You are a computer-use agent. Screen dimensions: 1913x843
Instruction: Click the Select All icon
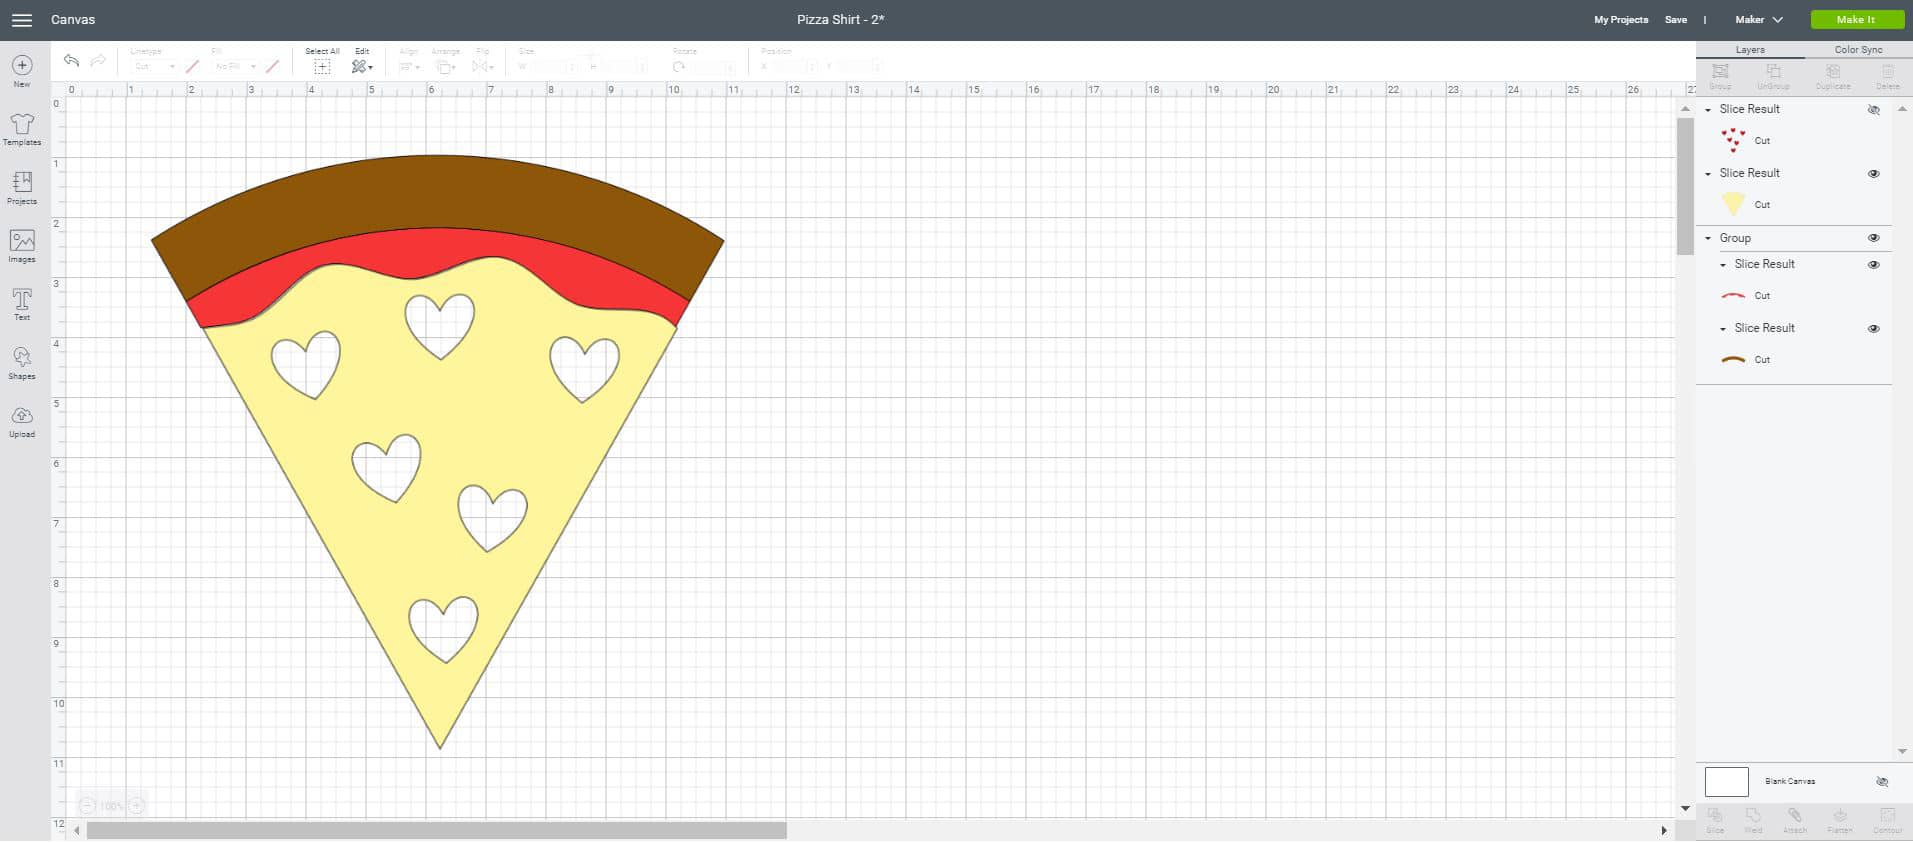pyautogui.click(x=322, y=67)
